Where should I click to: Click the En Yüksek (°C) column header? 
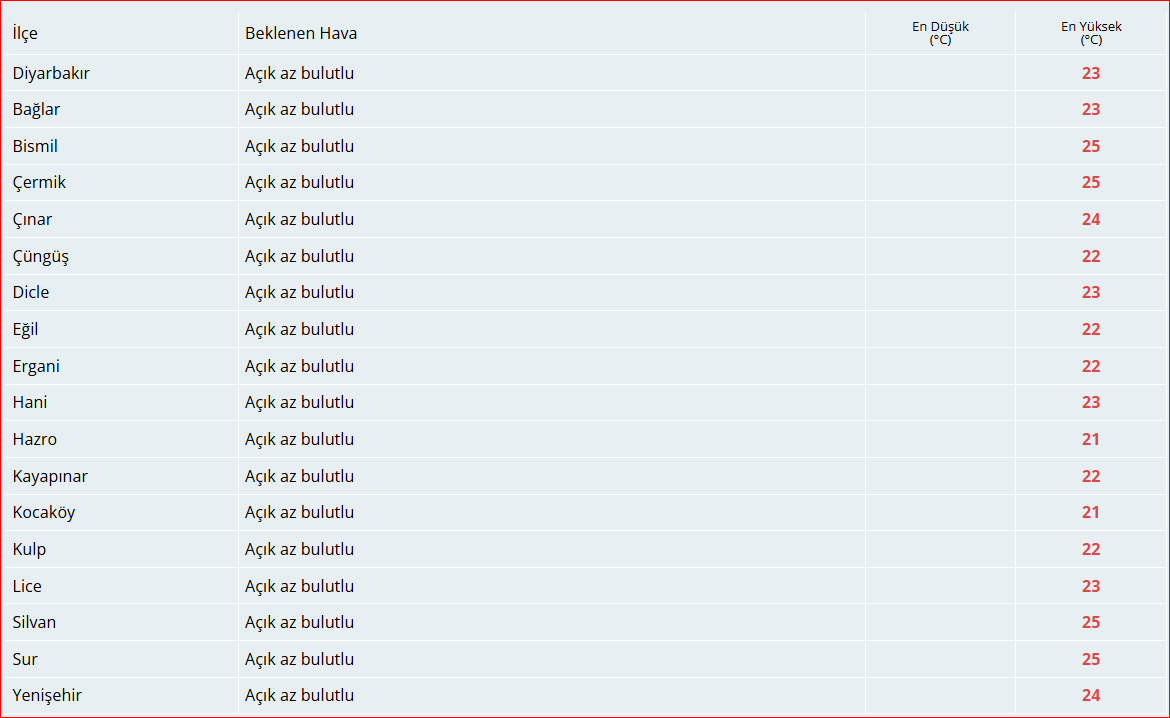coord(1090,33)
